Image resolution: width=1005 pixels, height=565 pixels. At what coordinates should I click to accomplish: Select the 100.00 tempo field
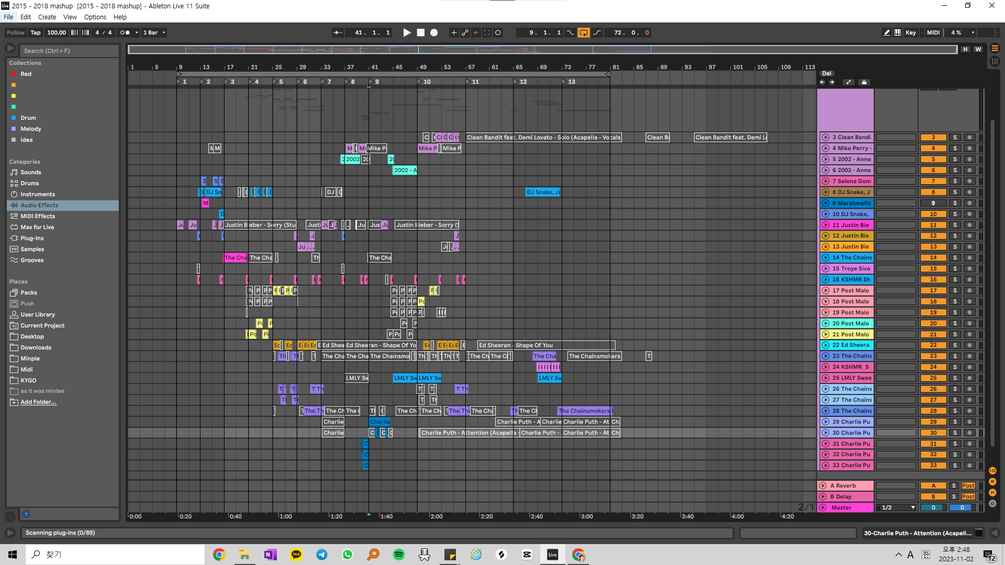pos(56,32)
